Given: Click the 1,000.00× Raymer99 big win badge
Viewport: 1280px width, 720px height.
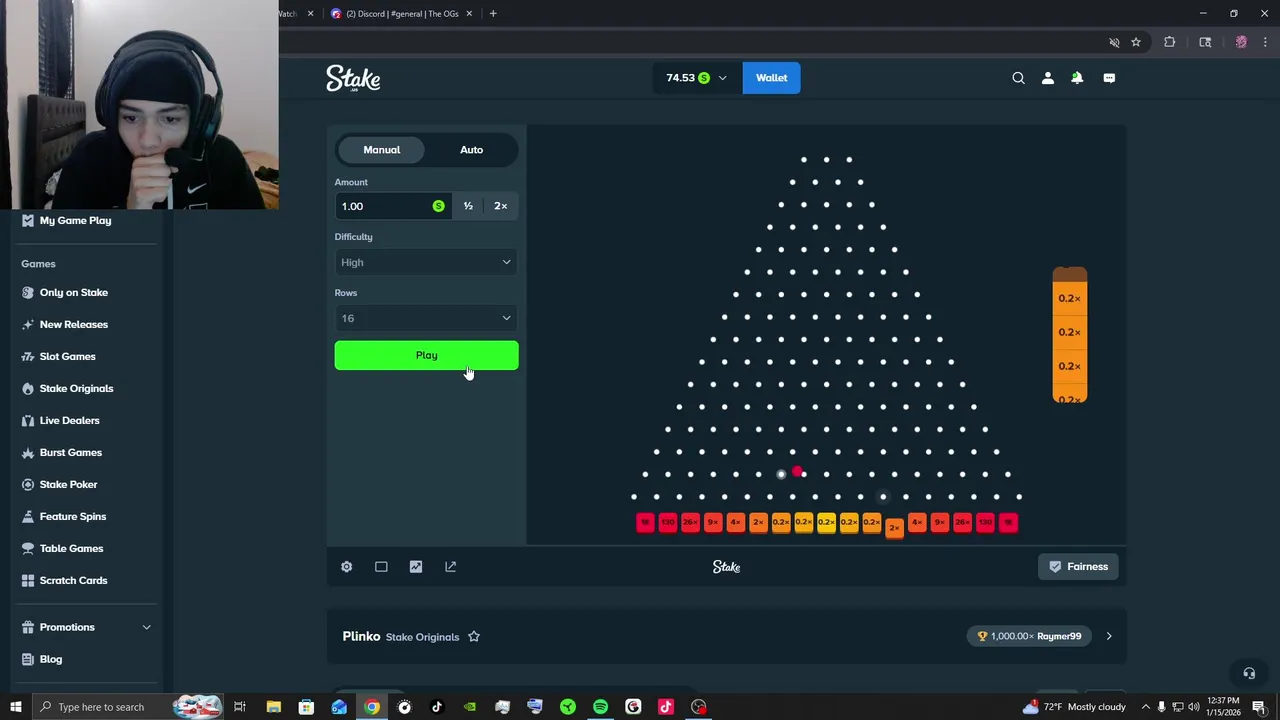Looking at the screenshot, I should (1029, 636).
